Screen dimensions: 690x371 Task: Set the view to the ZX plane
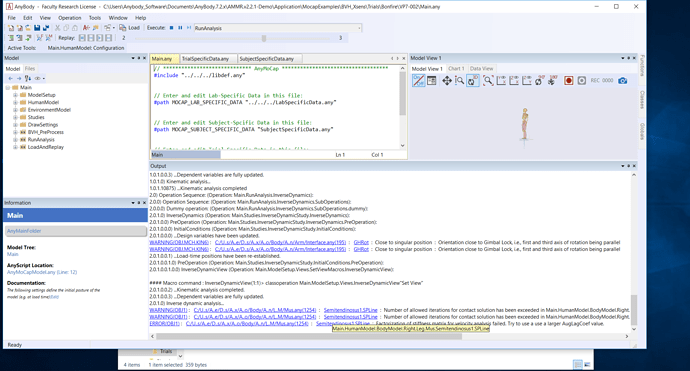514,81
